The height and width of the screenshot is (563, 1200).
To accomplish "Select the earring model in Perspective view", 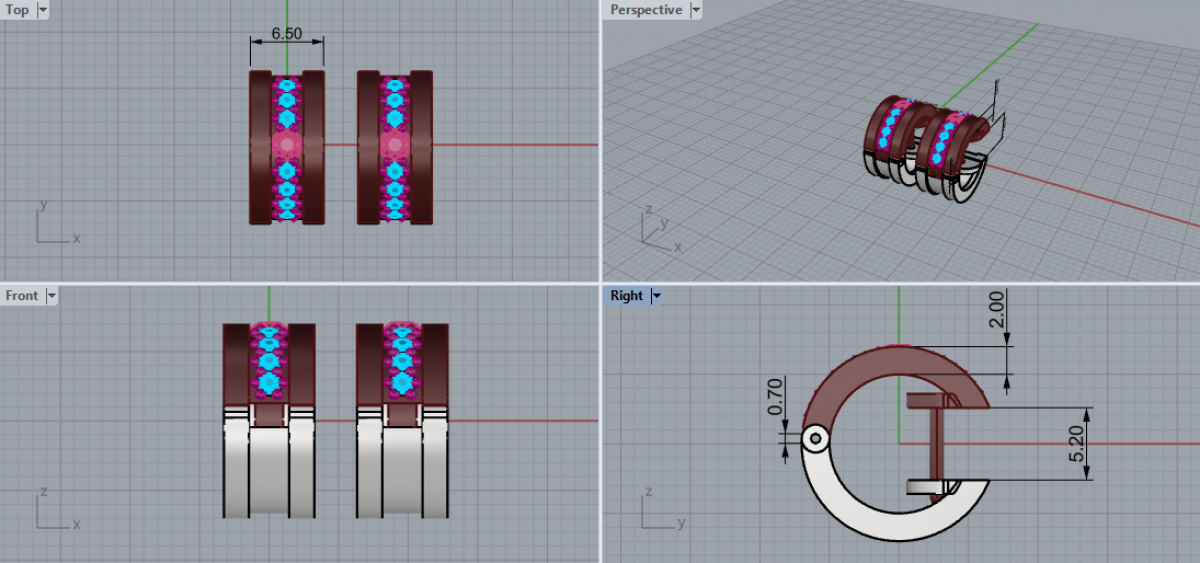I will [925, 150].
